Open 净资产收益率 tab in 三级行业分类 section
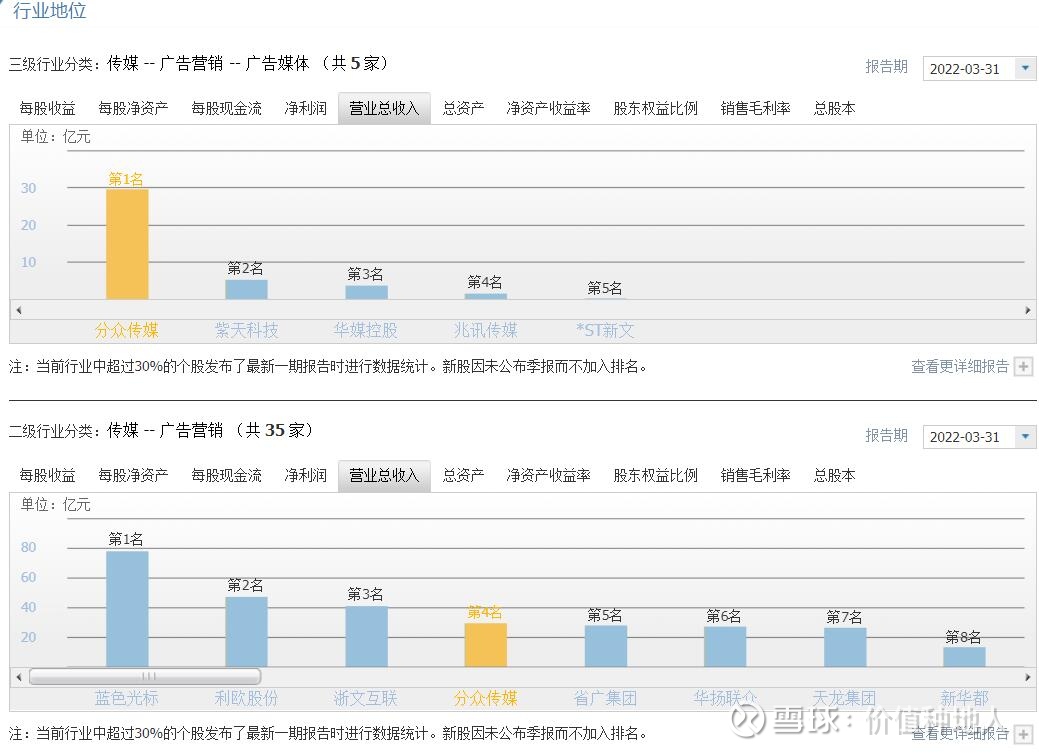Screen dimensions: 1039x753 coord(548,108)
